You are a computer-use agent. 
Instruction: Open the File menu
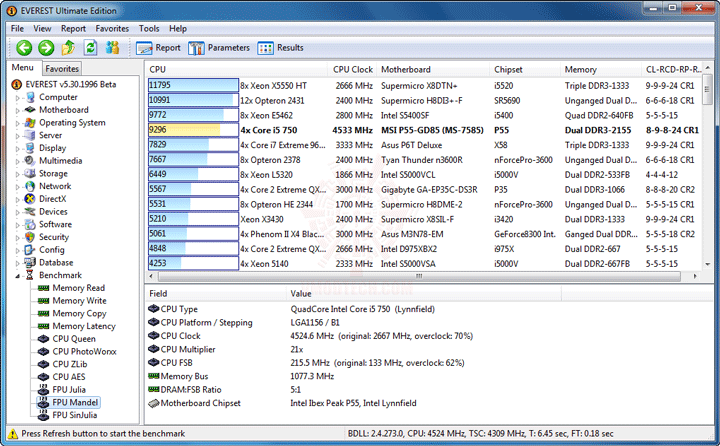(17, 28)
